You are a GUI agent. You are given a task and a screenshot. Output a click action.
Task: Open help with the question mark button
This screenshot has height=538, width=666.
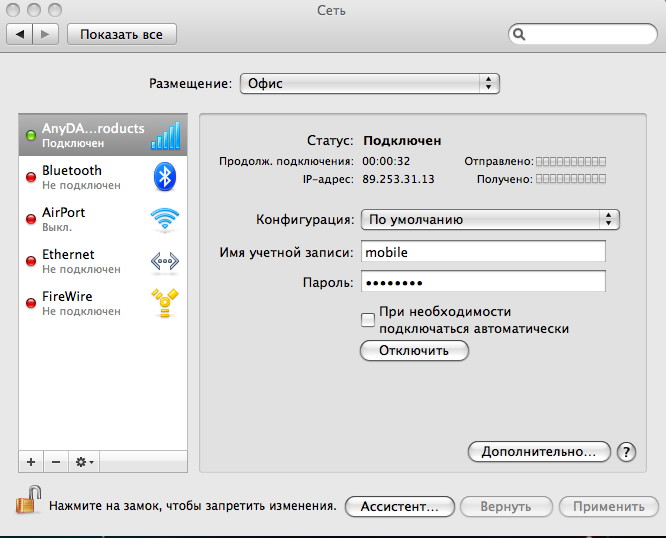click(627, 452)
